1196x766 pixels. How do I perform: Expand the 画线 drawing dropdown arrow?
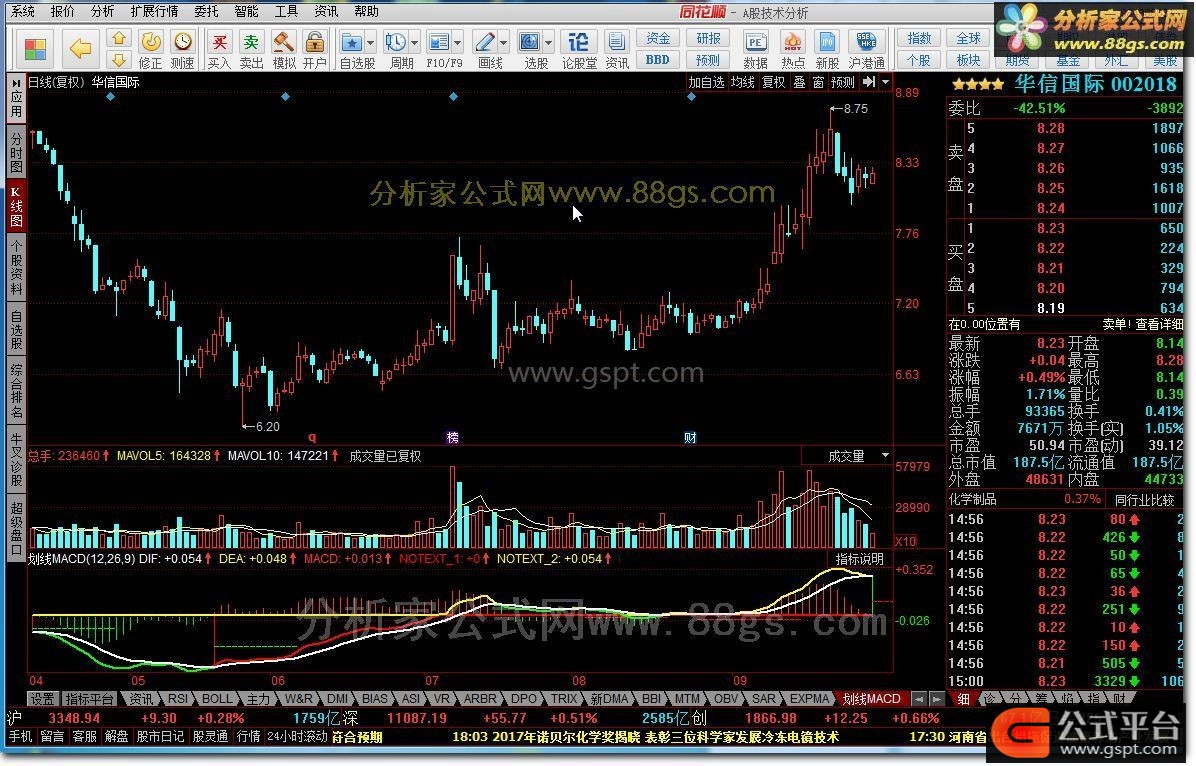[503, 43]
